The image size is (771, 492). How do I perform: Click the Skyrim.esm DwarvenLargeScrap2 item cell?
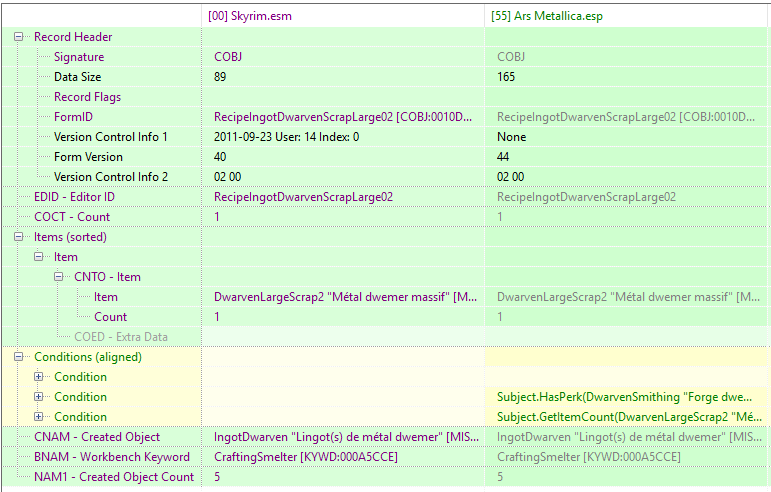[x=345, y=297]
